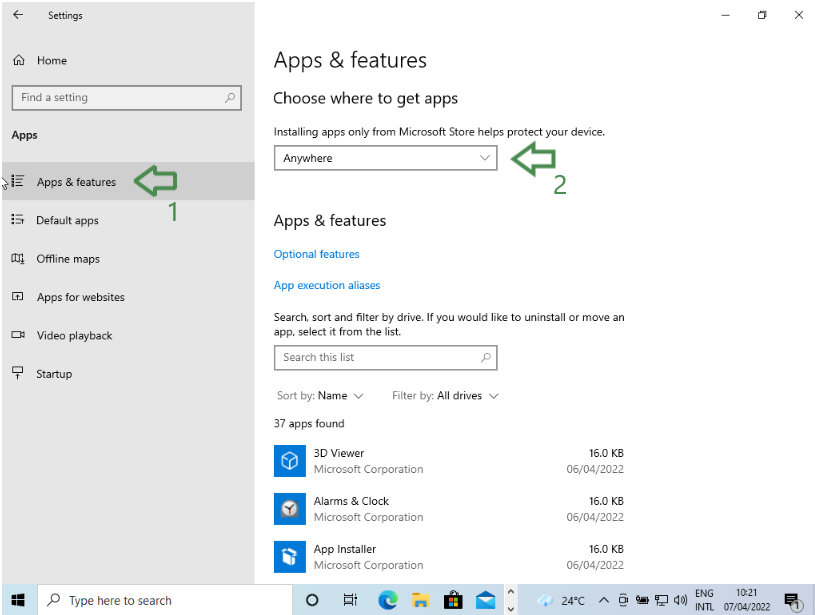Open Filter by All drives dropdown

[445, 396]
